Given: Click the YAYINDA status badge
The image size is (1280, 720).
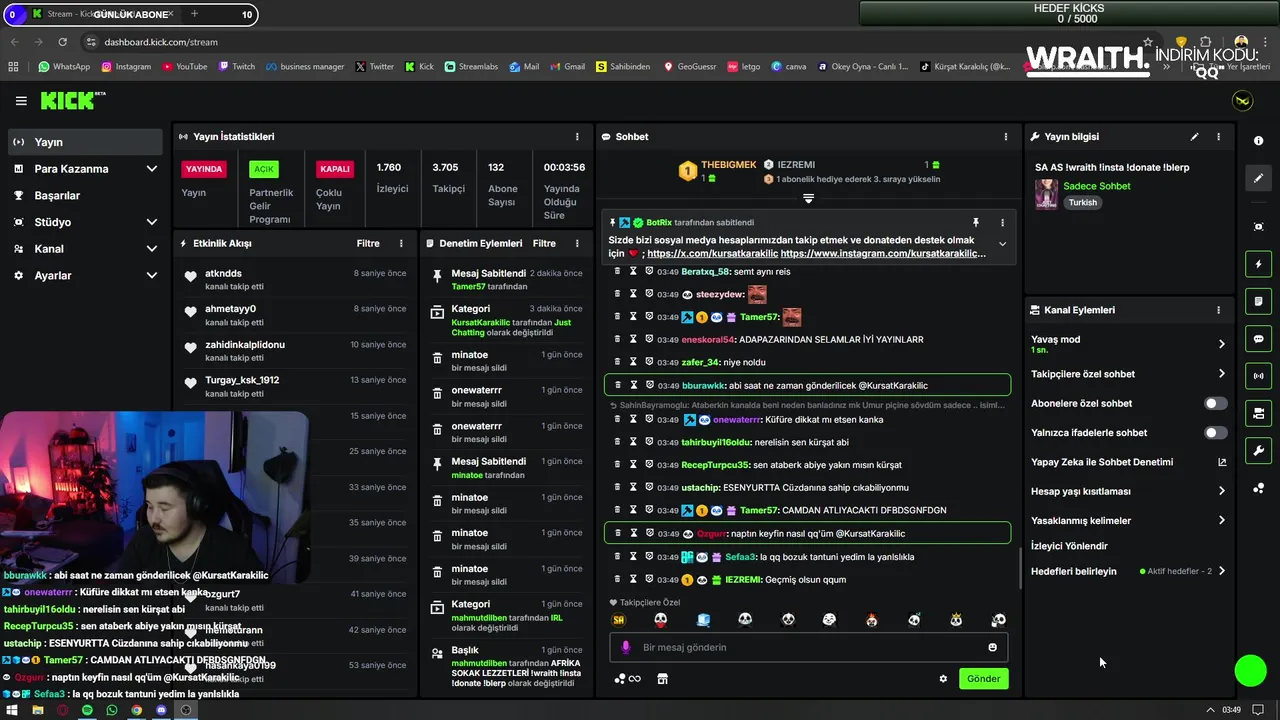Looking at the screenshot, I should point(204,169).
